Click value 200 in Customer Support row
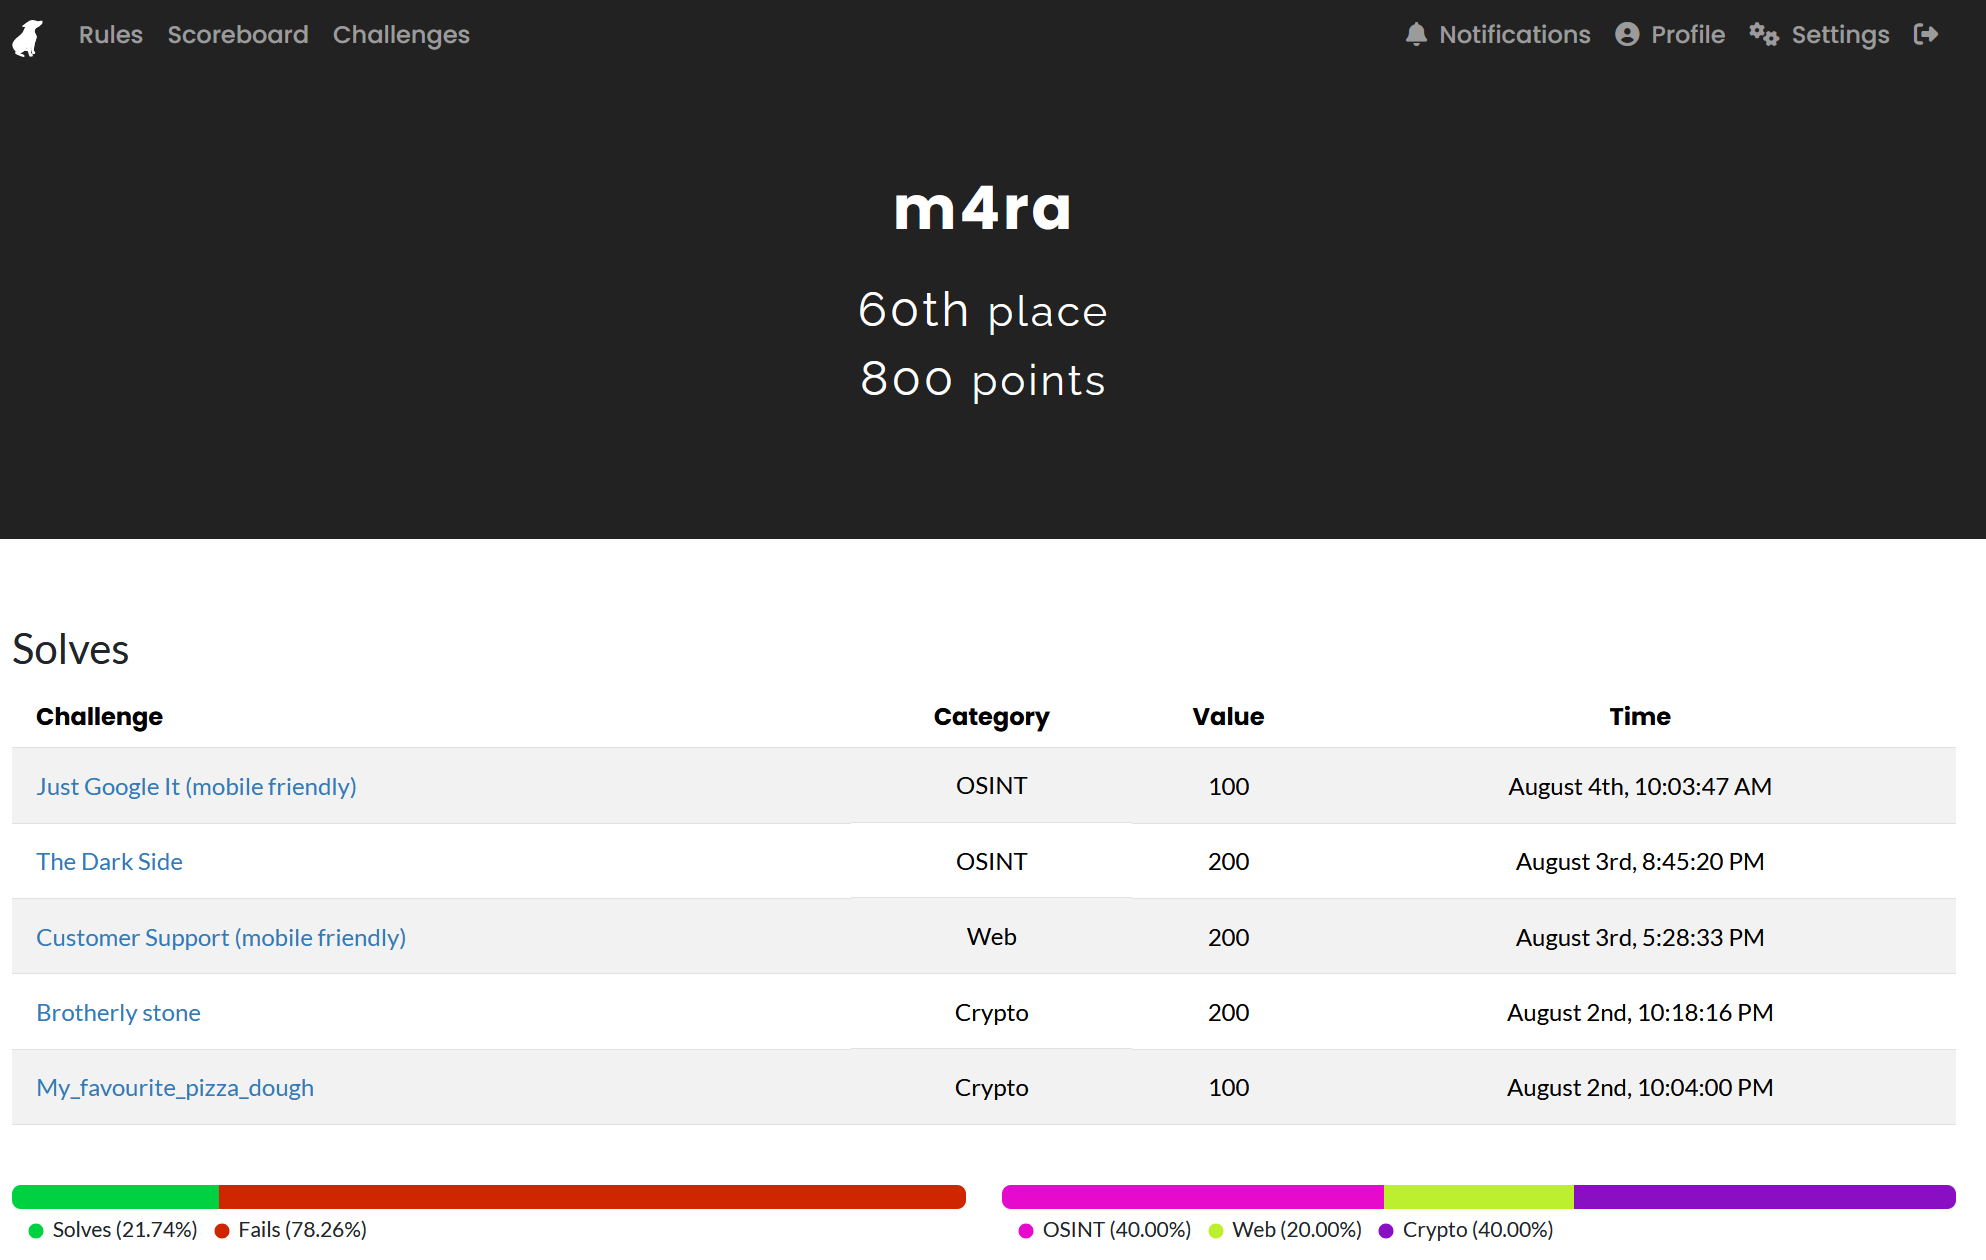Screen dimensions: 1986x1260 [1228, 938]
